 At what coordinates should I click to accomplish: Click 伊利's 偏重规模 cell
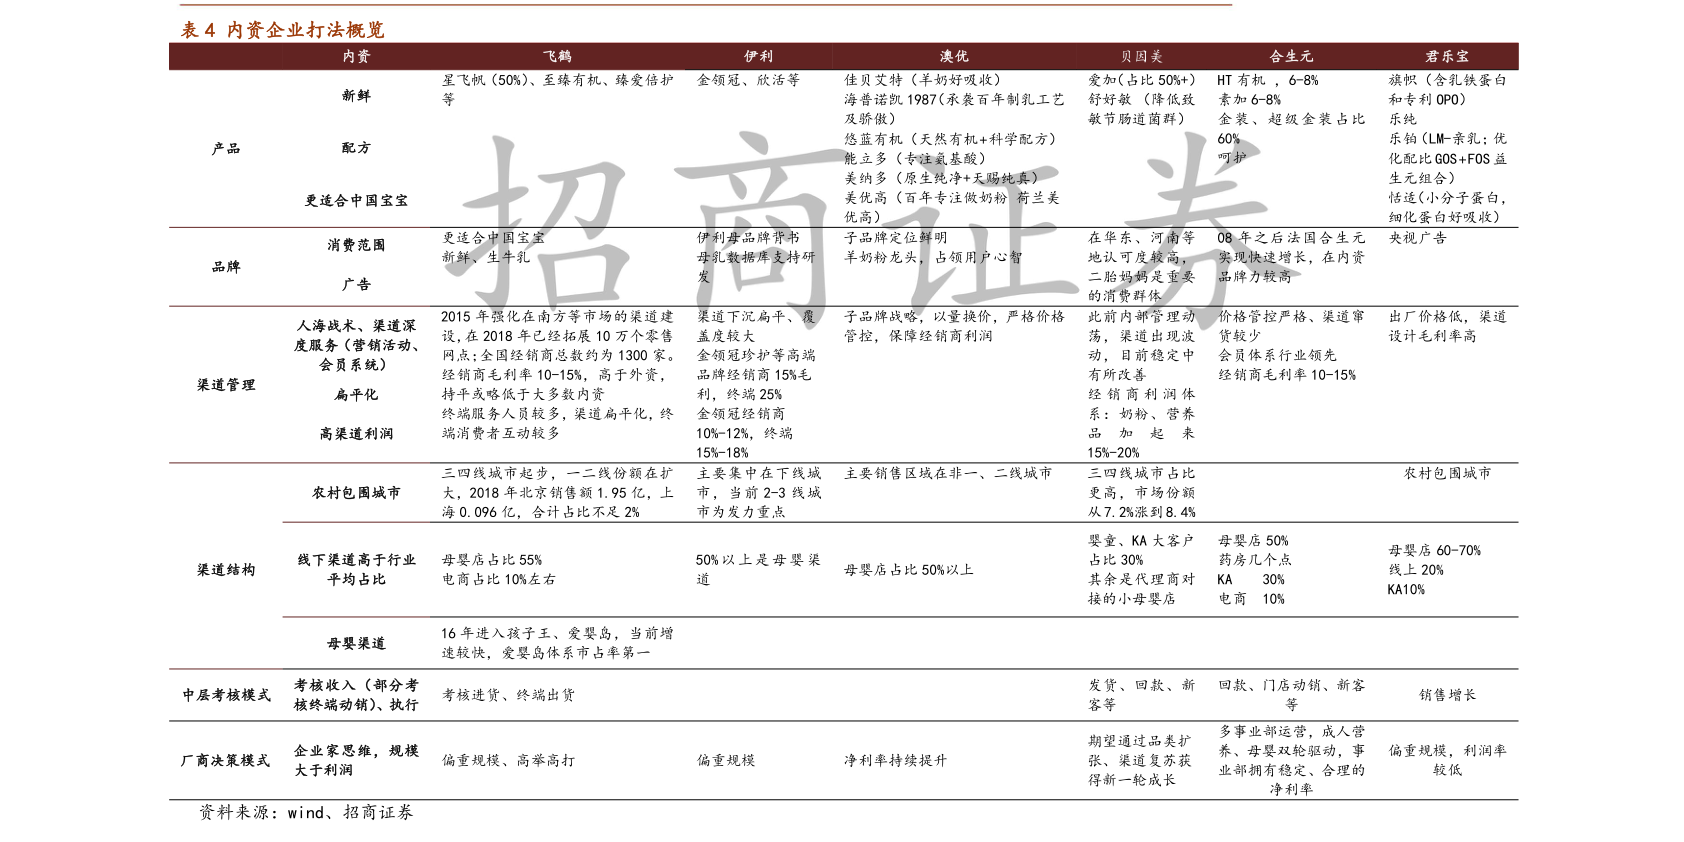(x=726, y=760)
